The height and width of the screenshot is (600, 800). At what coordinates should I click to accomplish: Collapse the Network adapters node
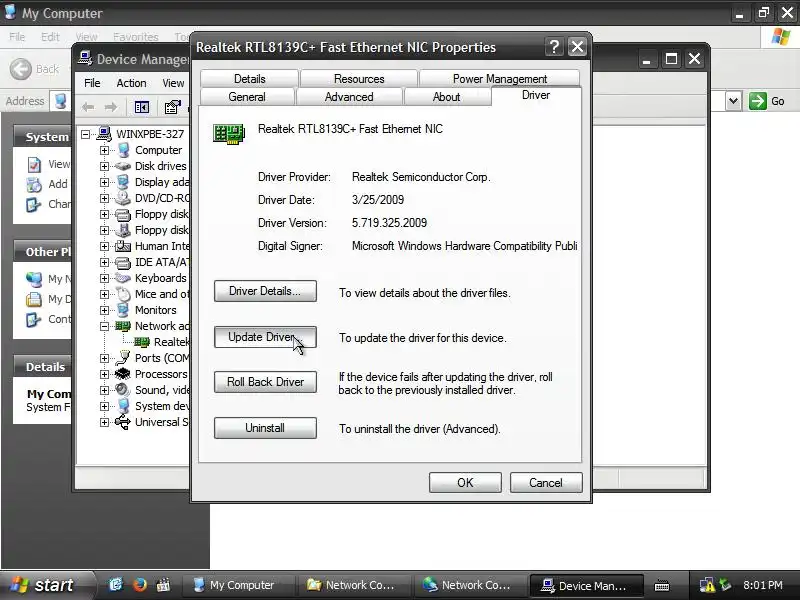click(x=104, y=327)
